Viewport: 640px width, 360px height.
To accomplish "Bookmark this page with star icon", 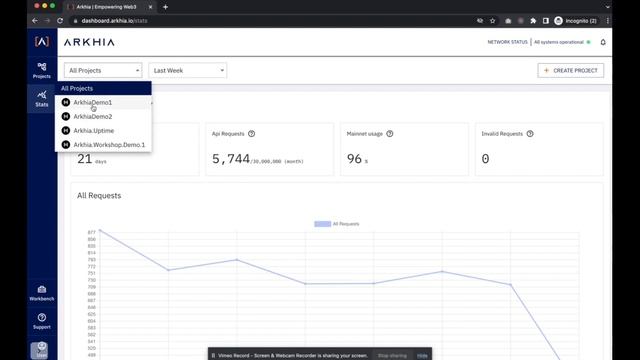I will click(493, 20).
